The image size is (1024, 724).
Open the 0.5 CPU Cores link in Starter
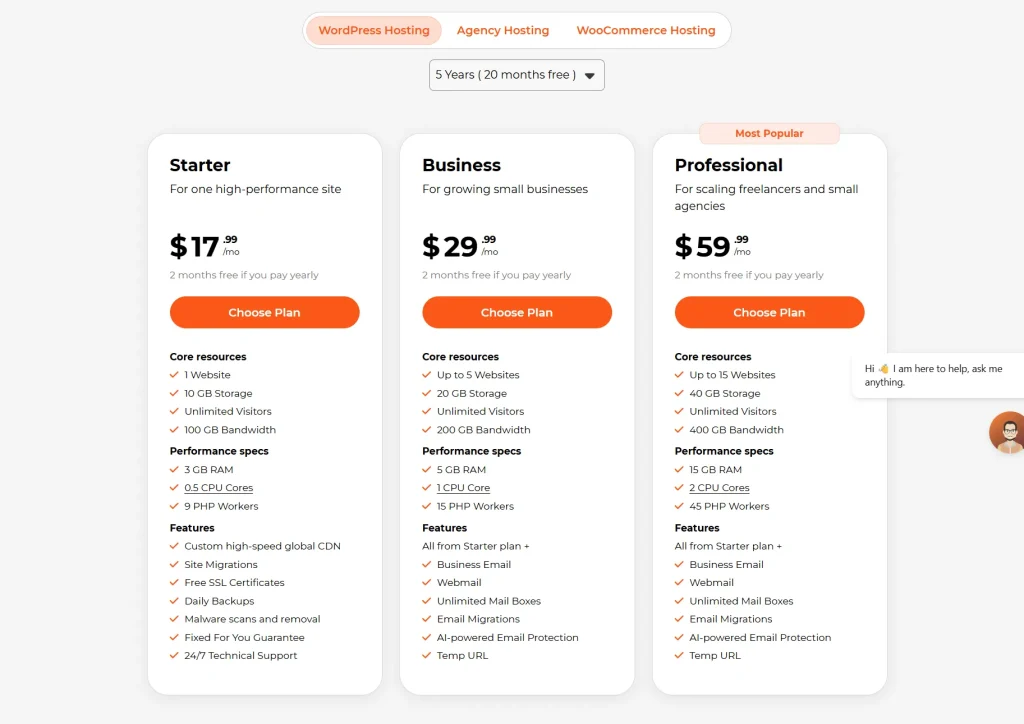coord(218,487)
